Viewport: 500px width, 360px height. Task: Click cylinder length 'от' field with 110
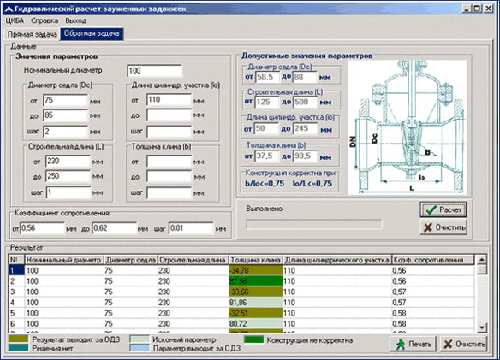(x=169, y=100)
